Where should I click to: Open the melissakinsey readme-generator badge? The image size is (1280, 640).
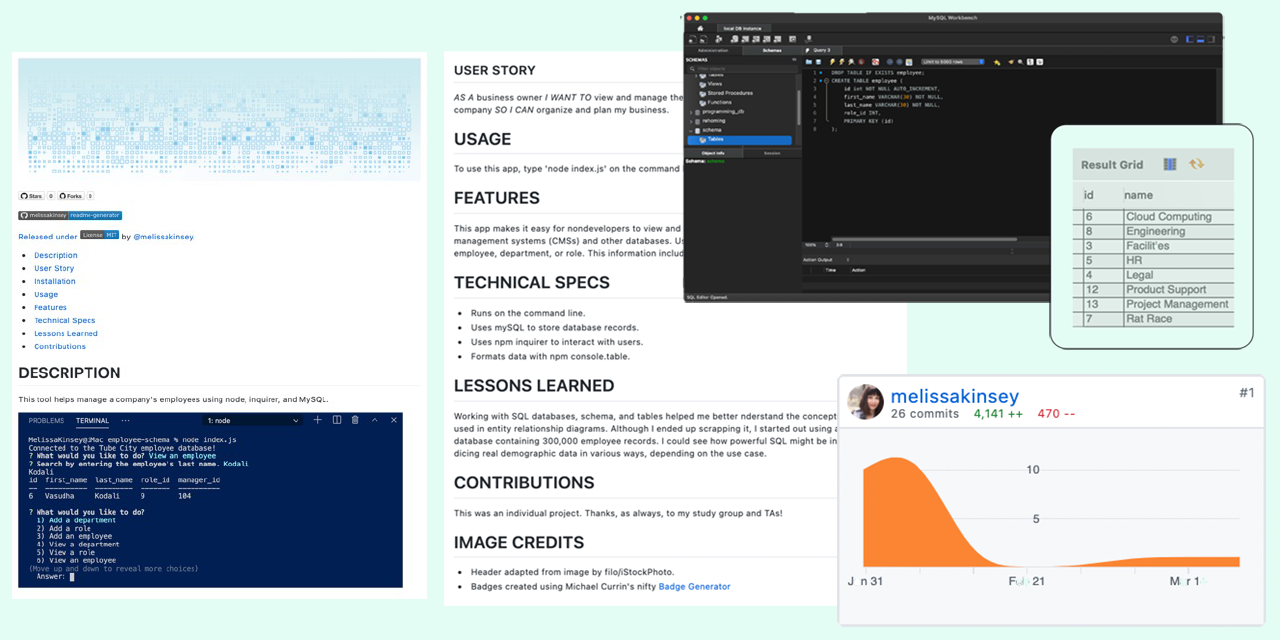[70, 215]
